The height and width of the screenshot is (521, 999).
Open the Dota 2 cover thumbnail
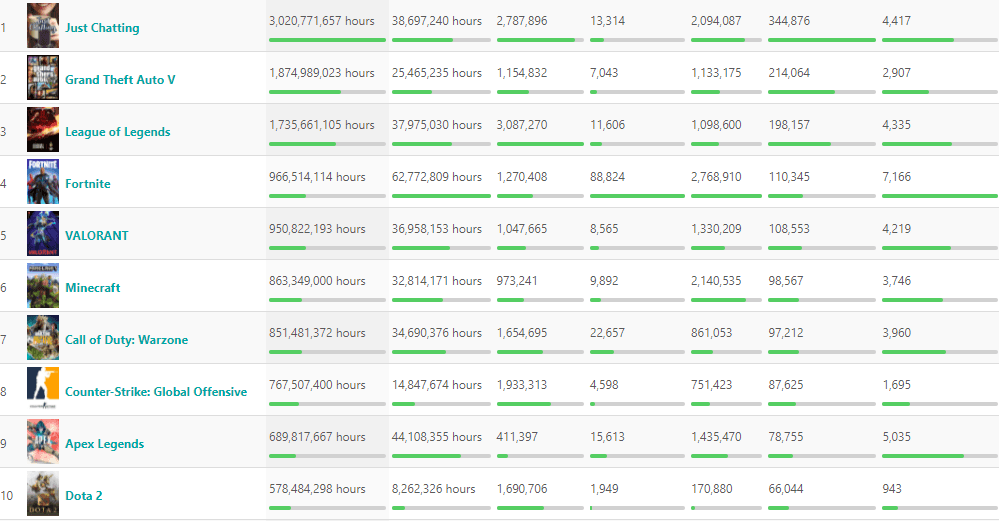click(42, 494)
